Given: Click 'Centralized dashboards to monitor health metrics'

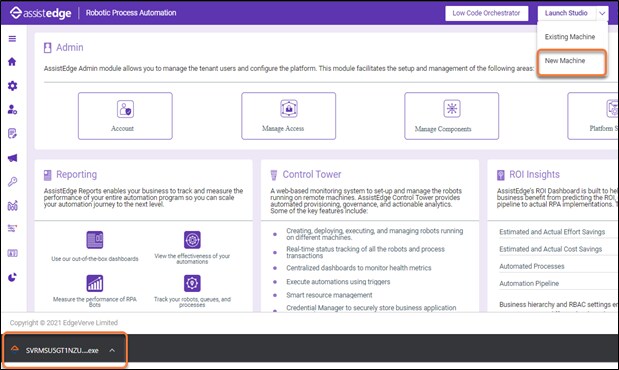Looking at the screenshot, I should [358, 268].
